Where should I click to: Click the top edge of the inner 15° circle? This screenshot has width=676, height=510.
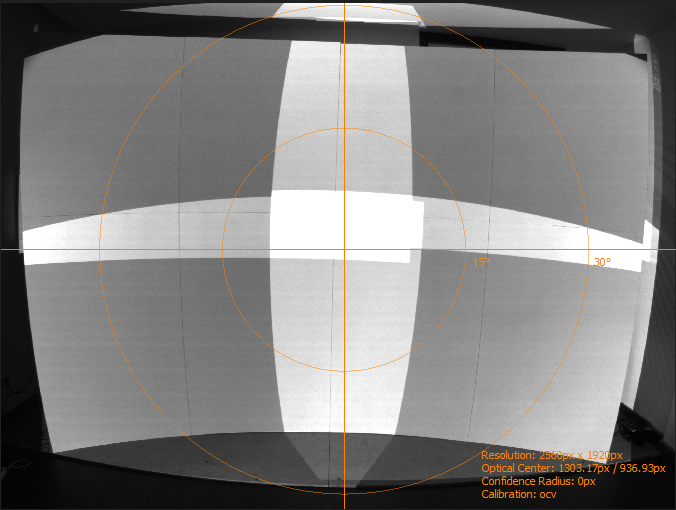point(344,128)
